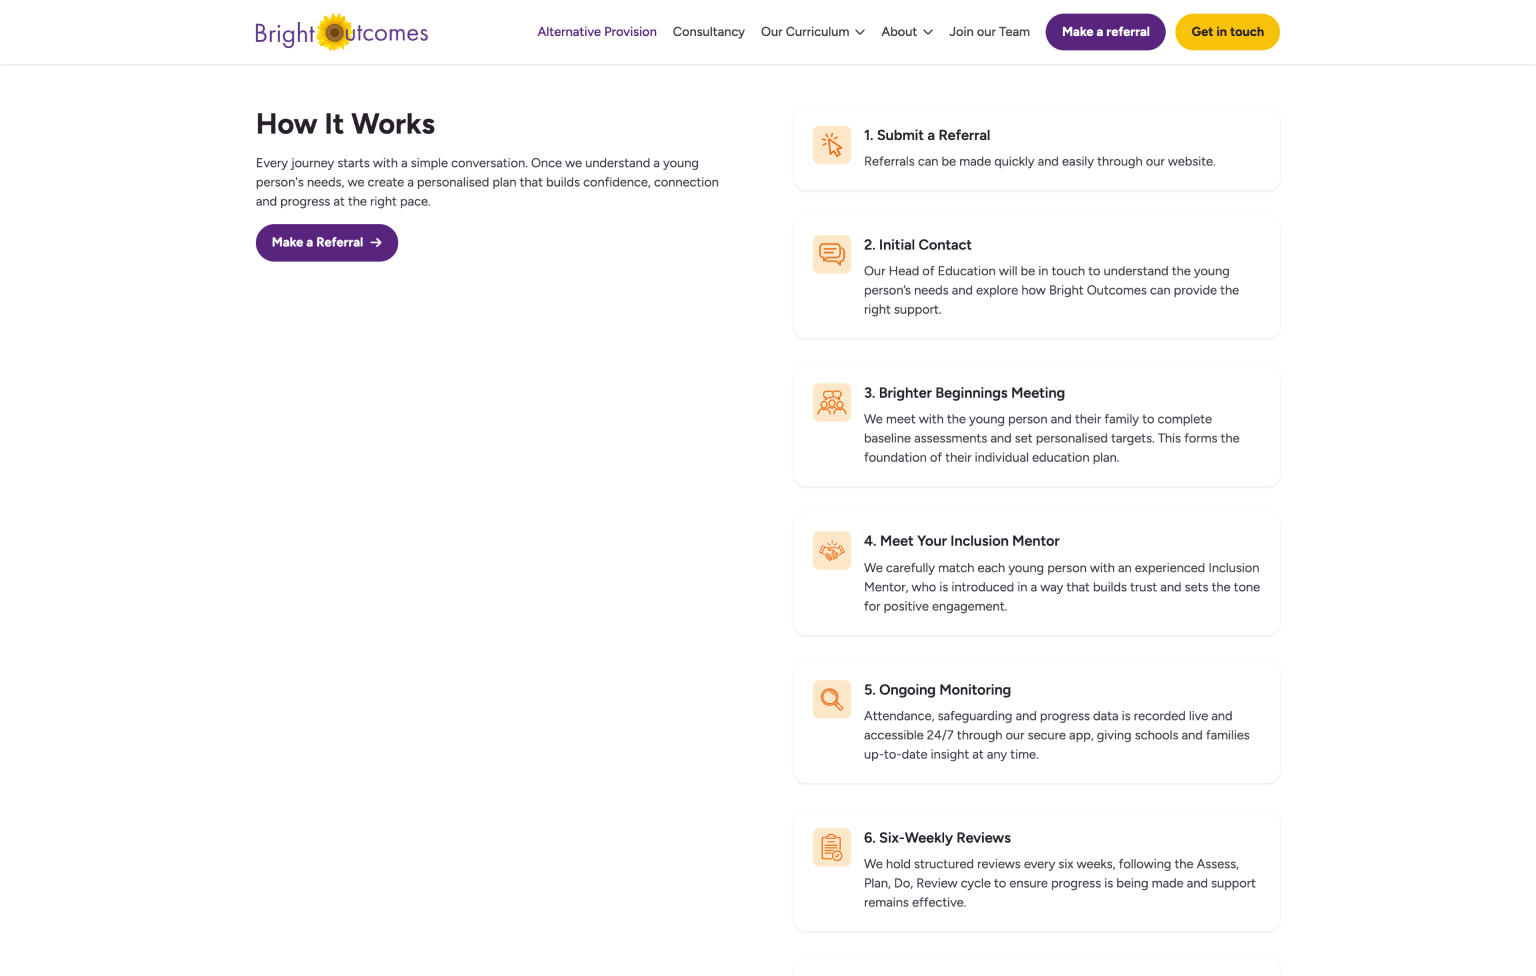Screen dimensions: 1536x976
Task: Click the Bright Outcomes sunflower logo
Action: 341,33
